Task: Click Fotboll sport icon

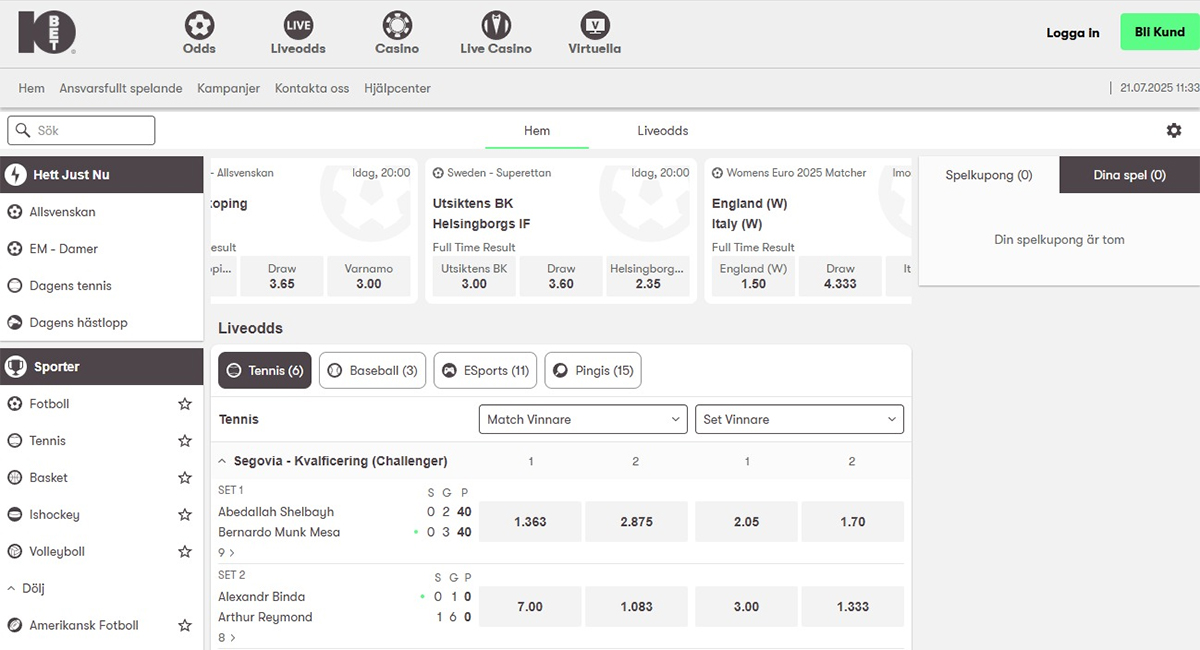Action: [15, 404]
